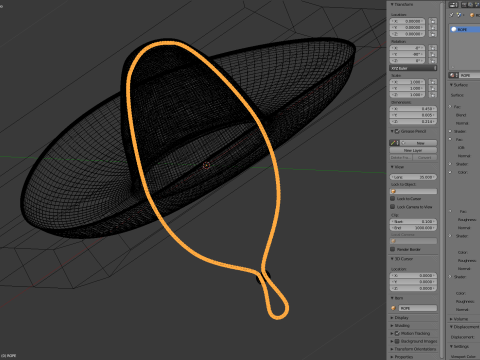Screen dimensions: 480x360
Task: Click the ROPE object name field in Item panel
Action: (418, 308)
